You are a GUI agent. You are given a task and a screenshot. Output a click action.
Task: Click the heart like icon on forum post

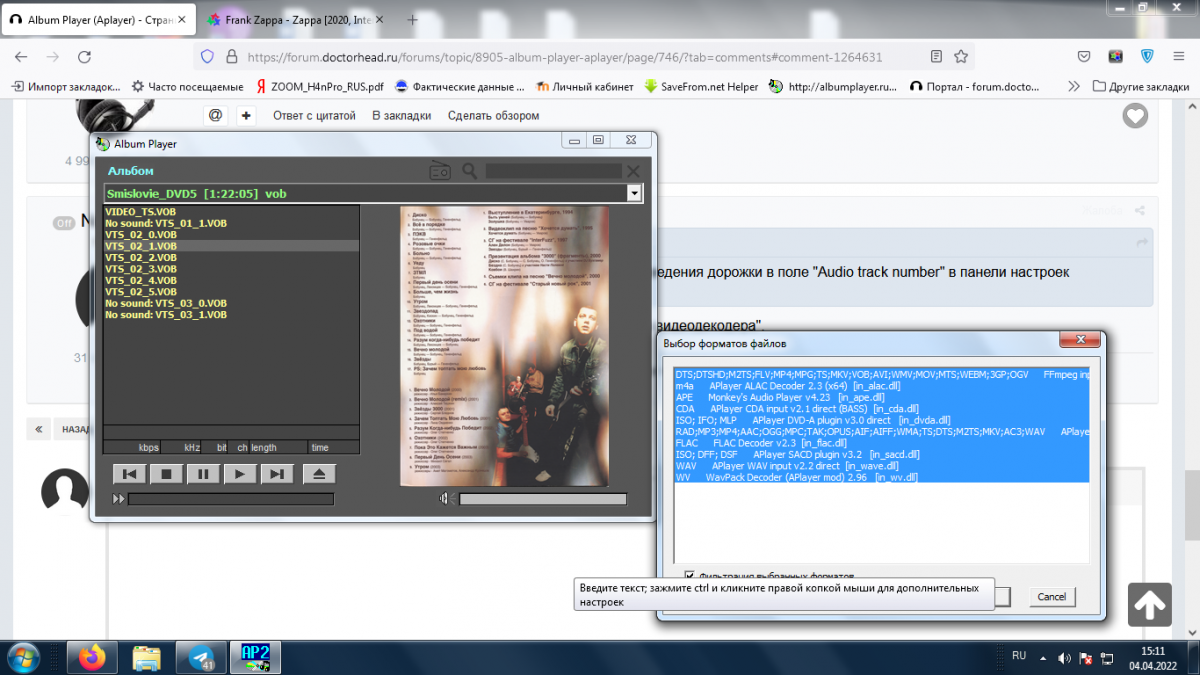point(1135,116)
